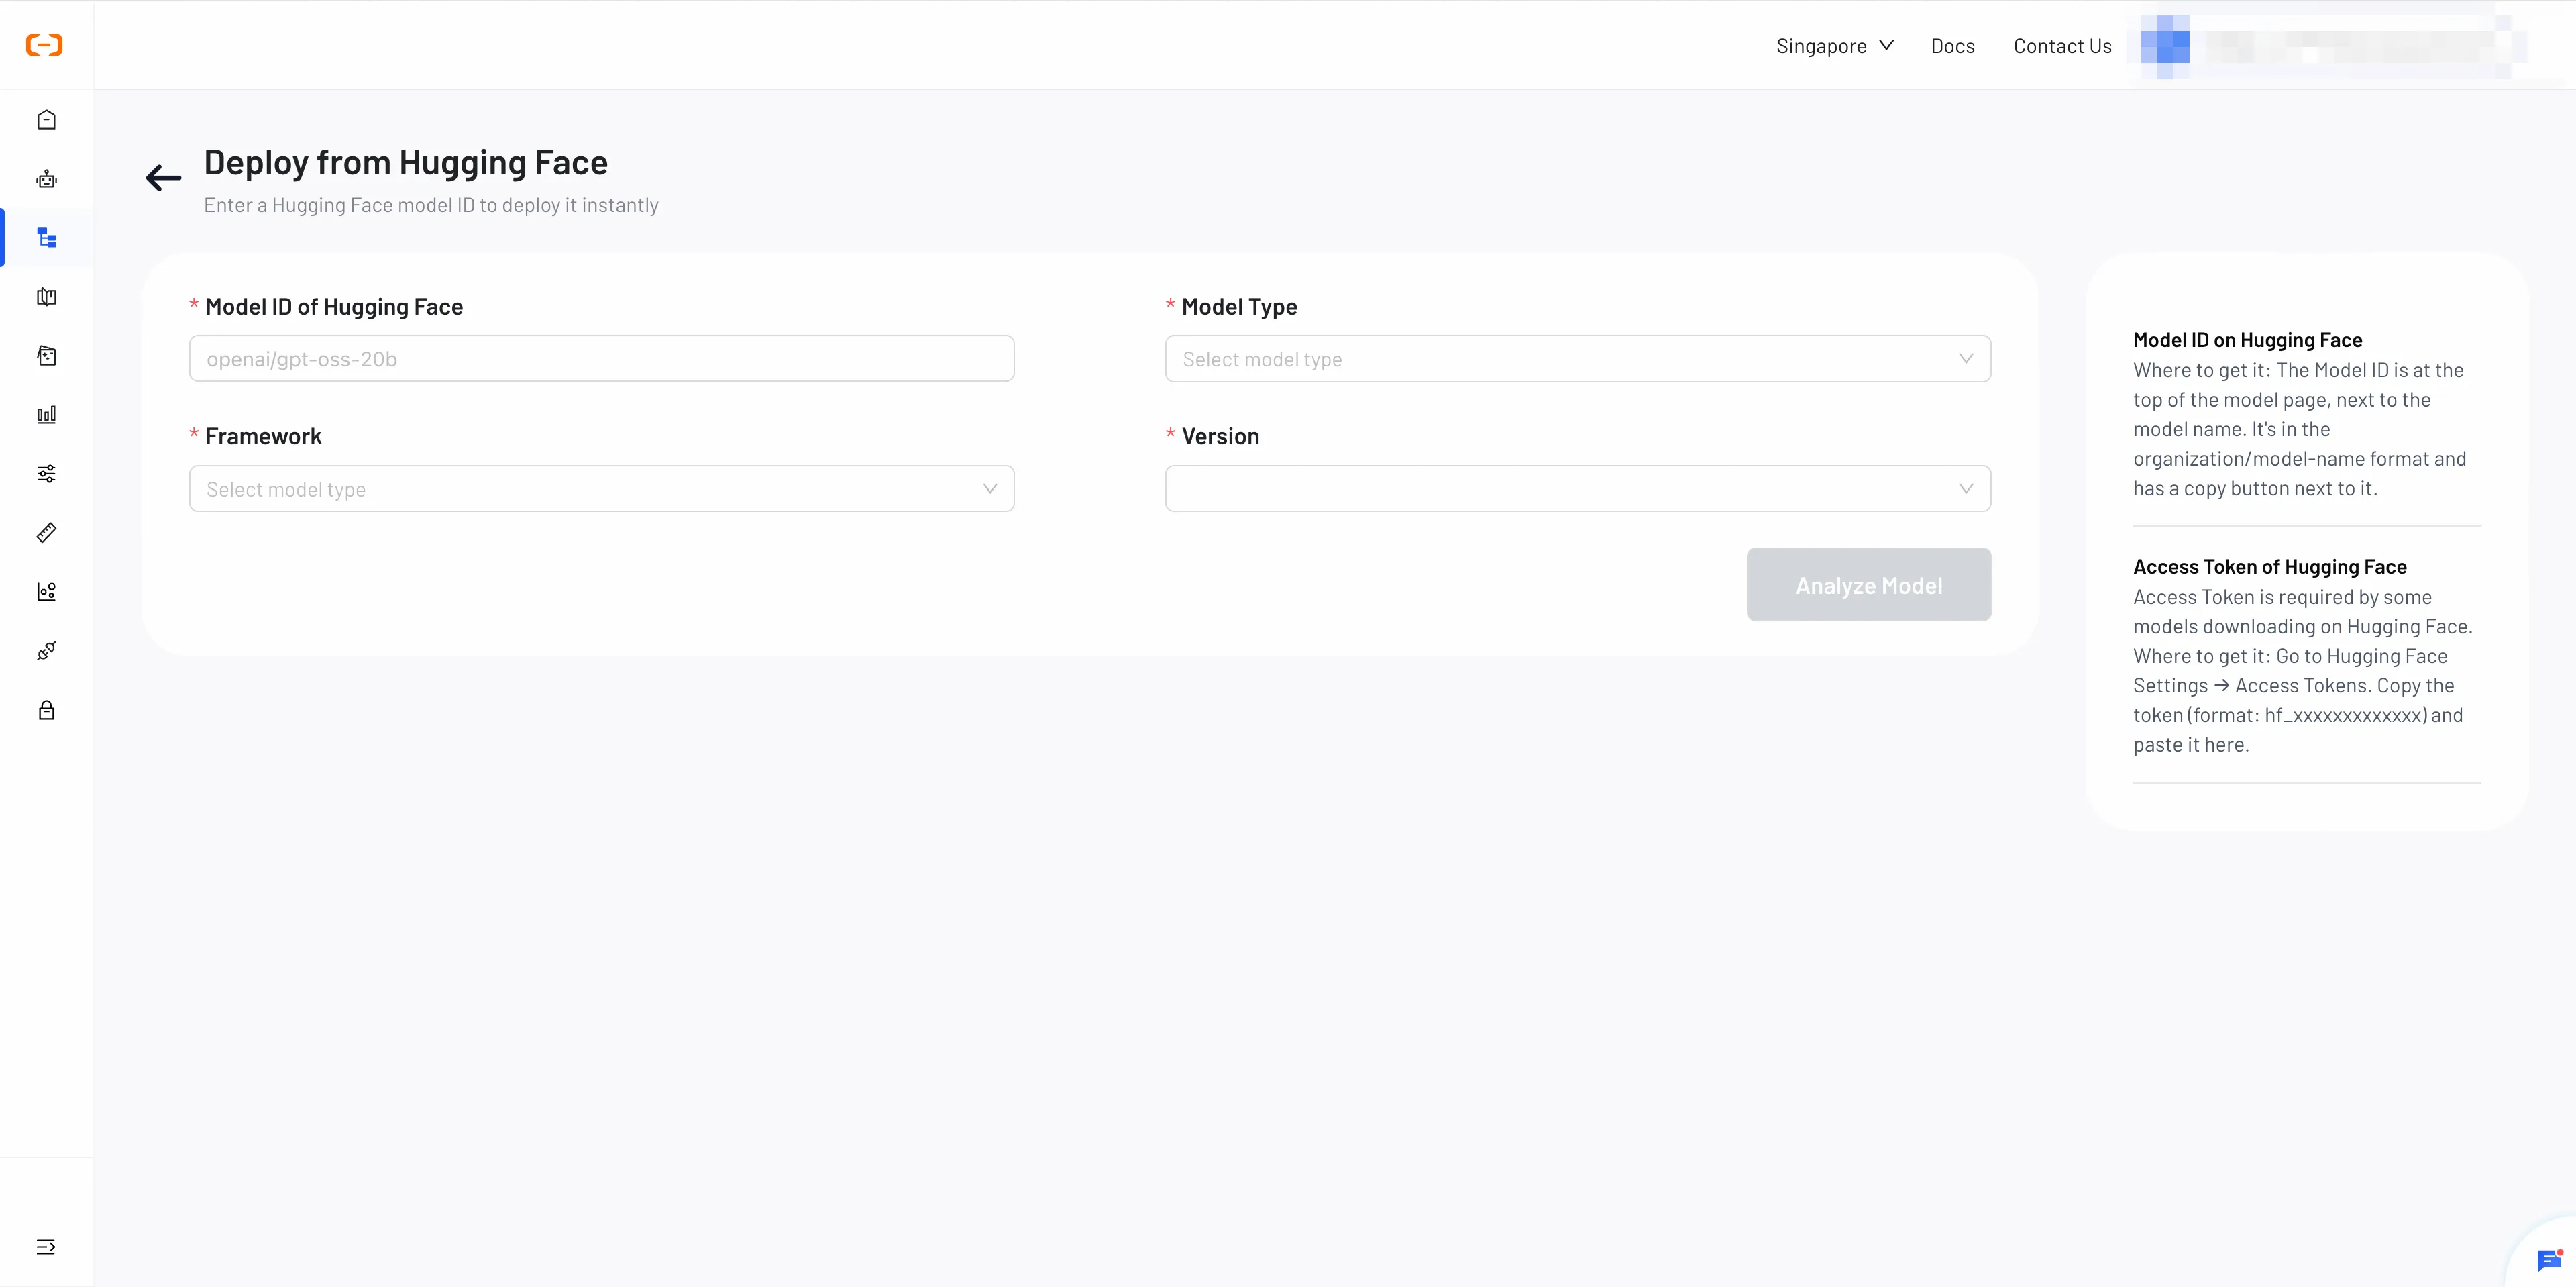Viewport: 2576px width, 1287px height.
Task: Click the 'Version' field label
Action: pyautogui.click(x=1220, y=436)
